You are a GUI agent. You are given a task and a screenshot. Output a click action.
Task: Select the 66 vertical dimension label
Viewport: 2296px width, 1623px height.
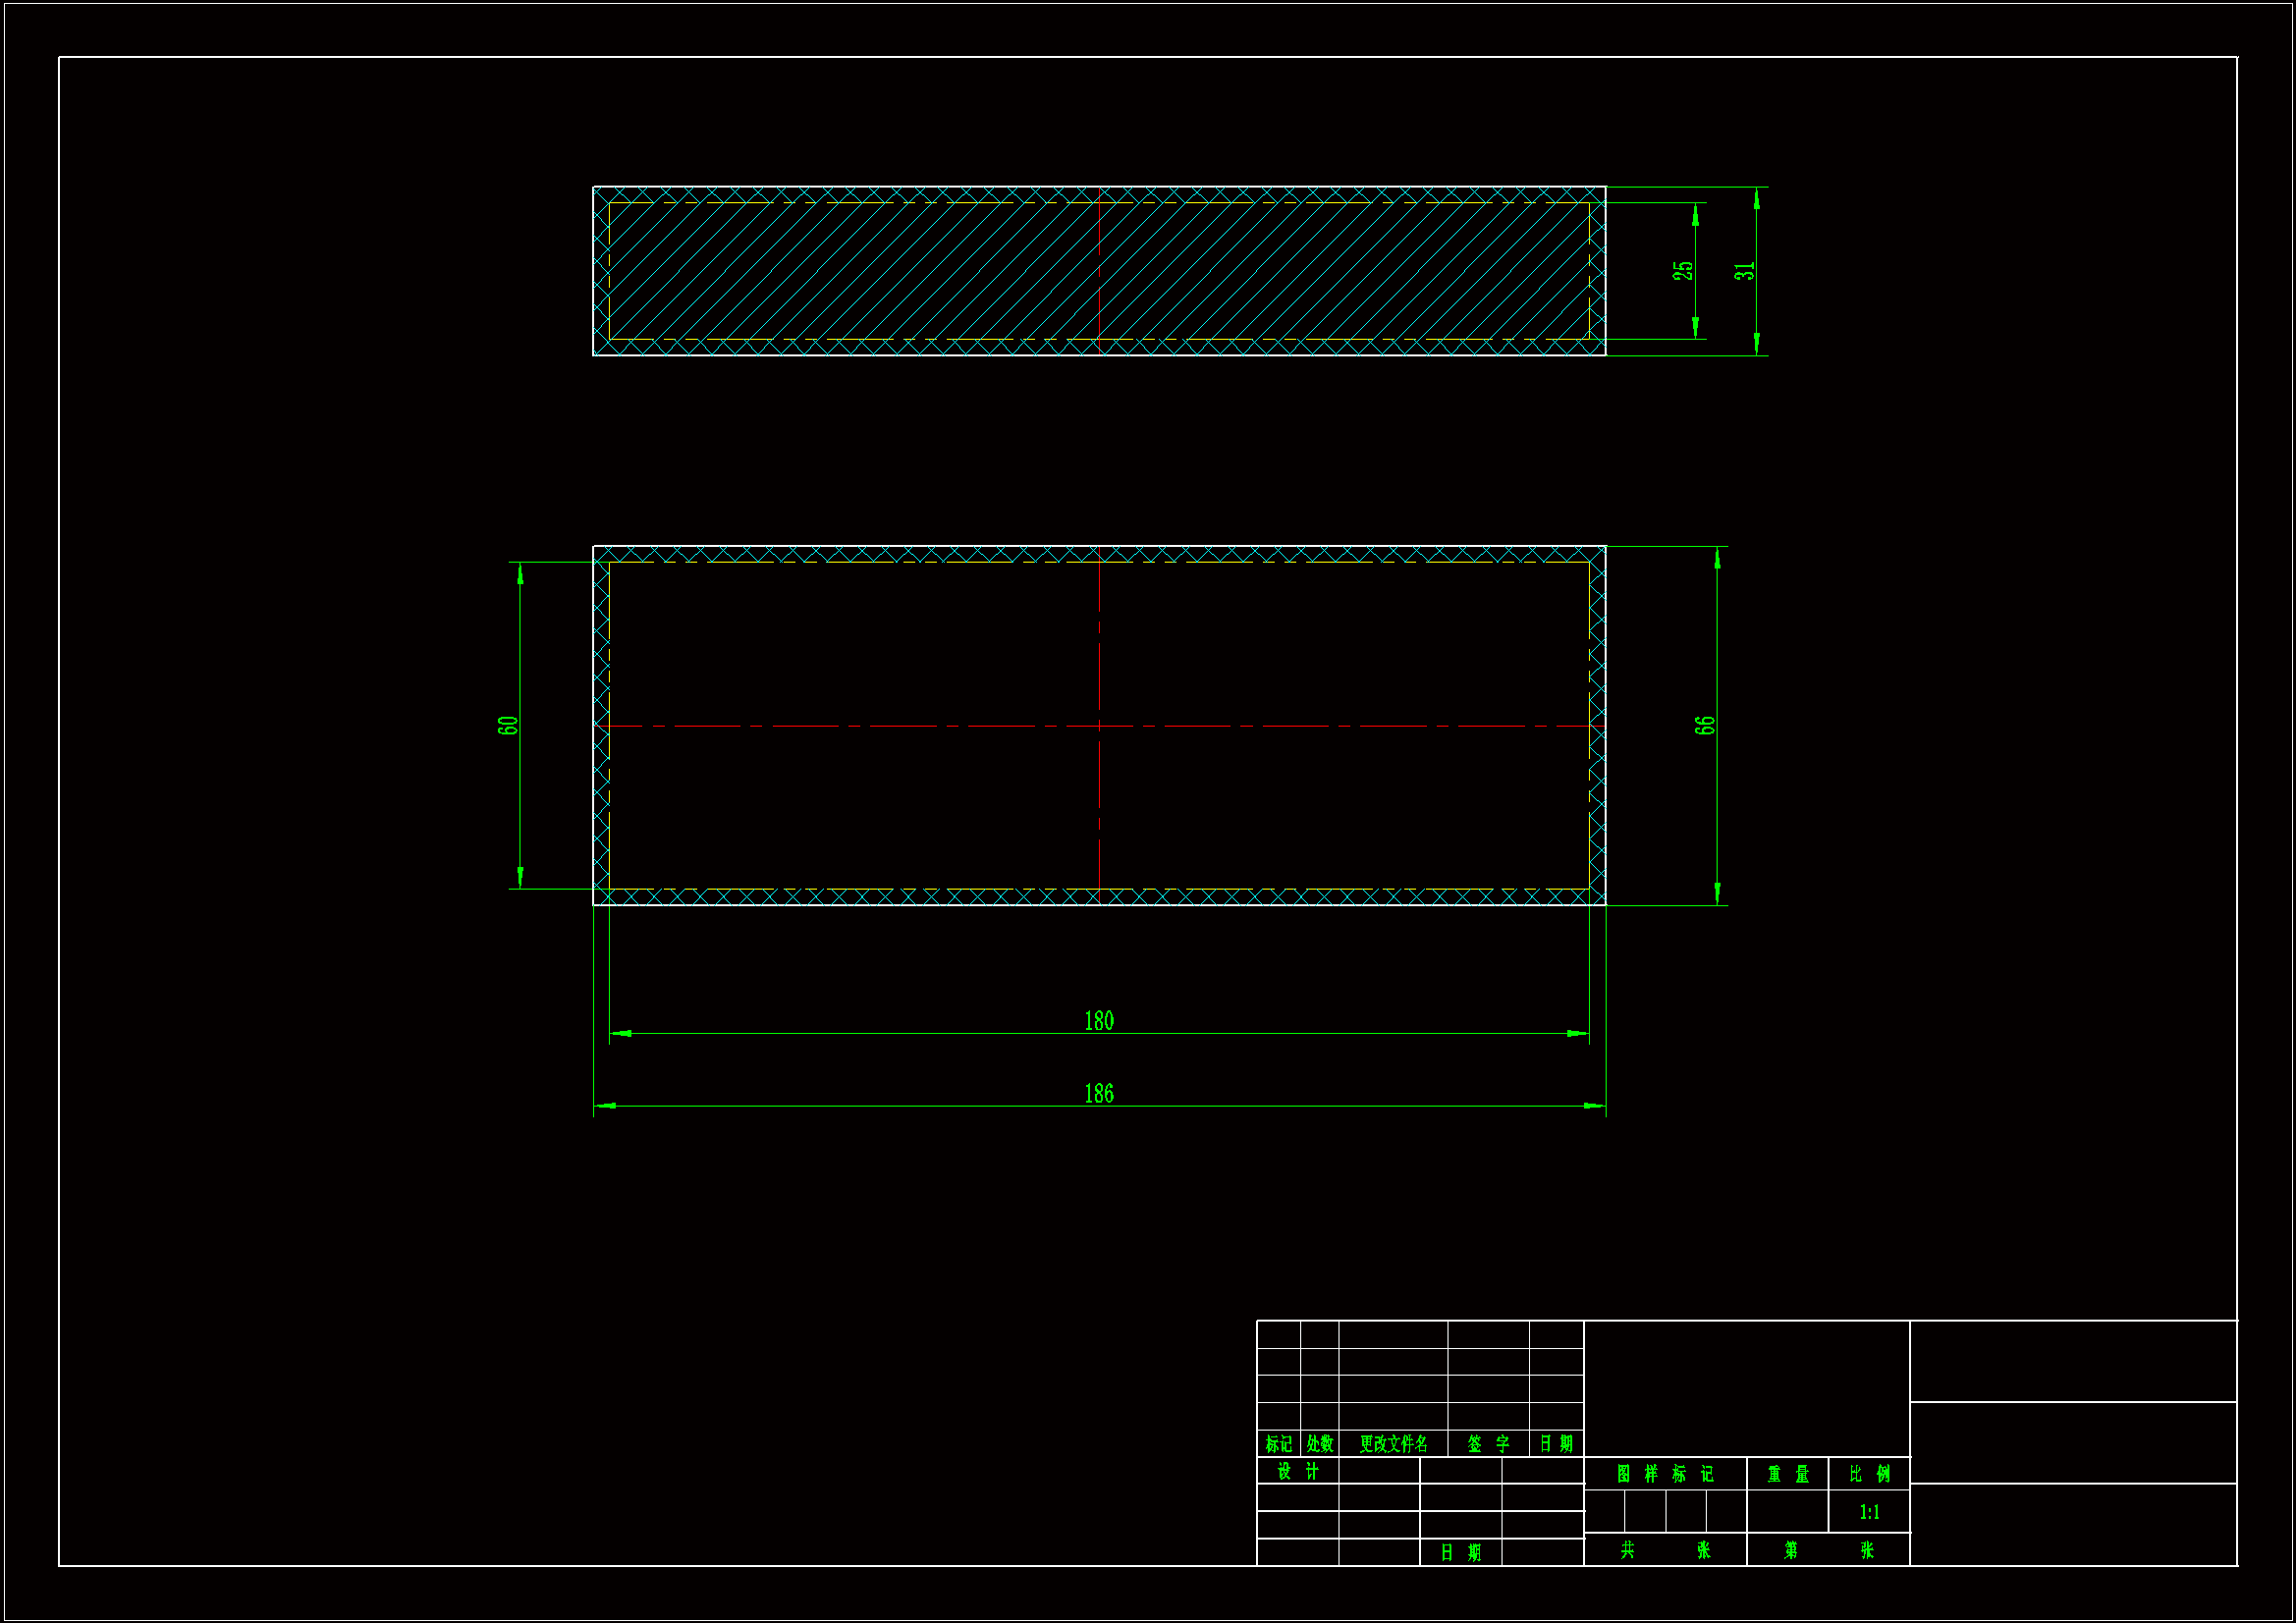click(x=1705, y=725)
